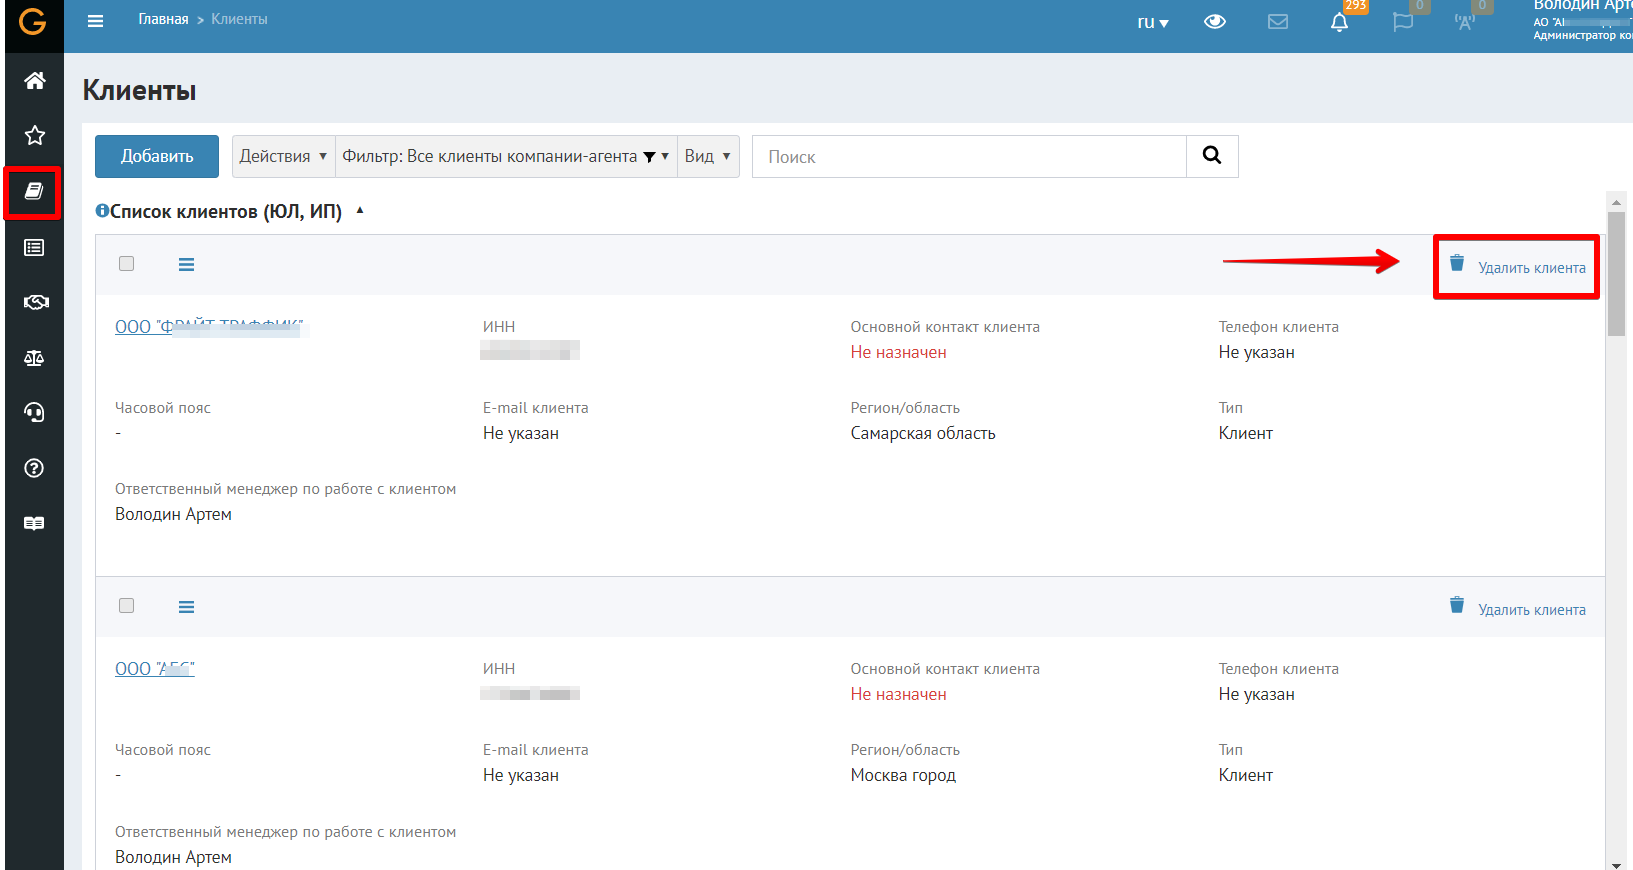Image resolution: width=1633 pixels, height=870 pixels.
Task: Click Самарская область region text
Action: pyautogui.click(x=922, y=433)
